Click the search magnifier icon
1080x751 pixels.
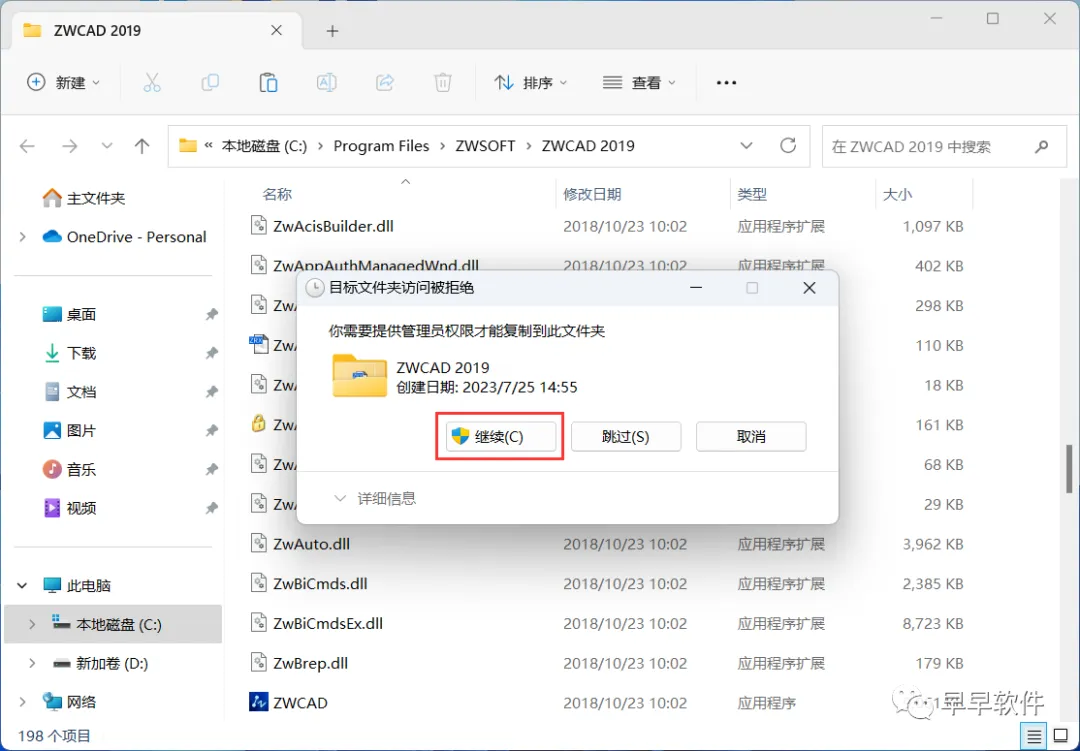1041,146
